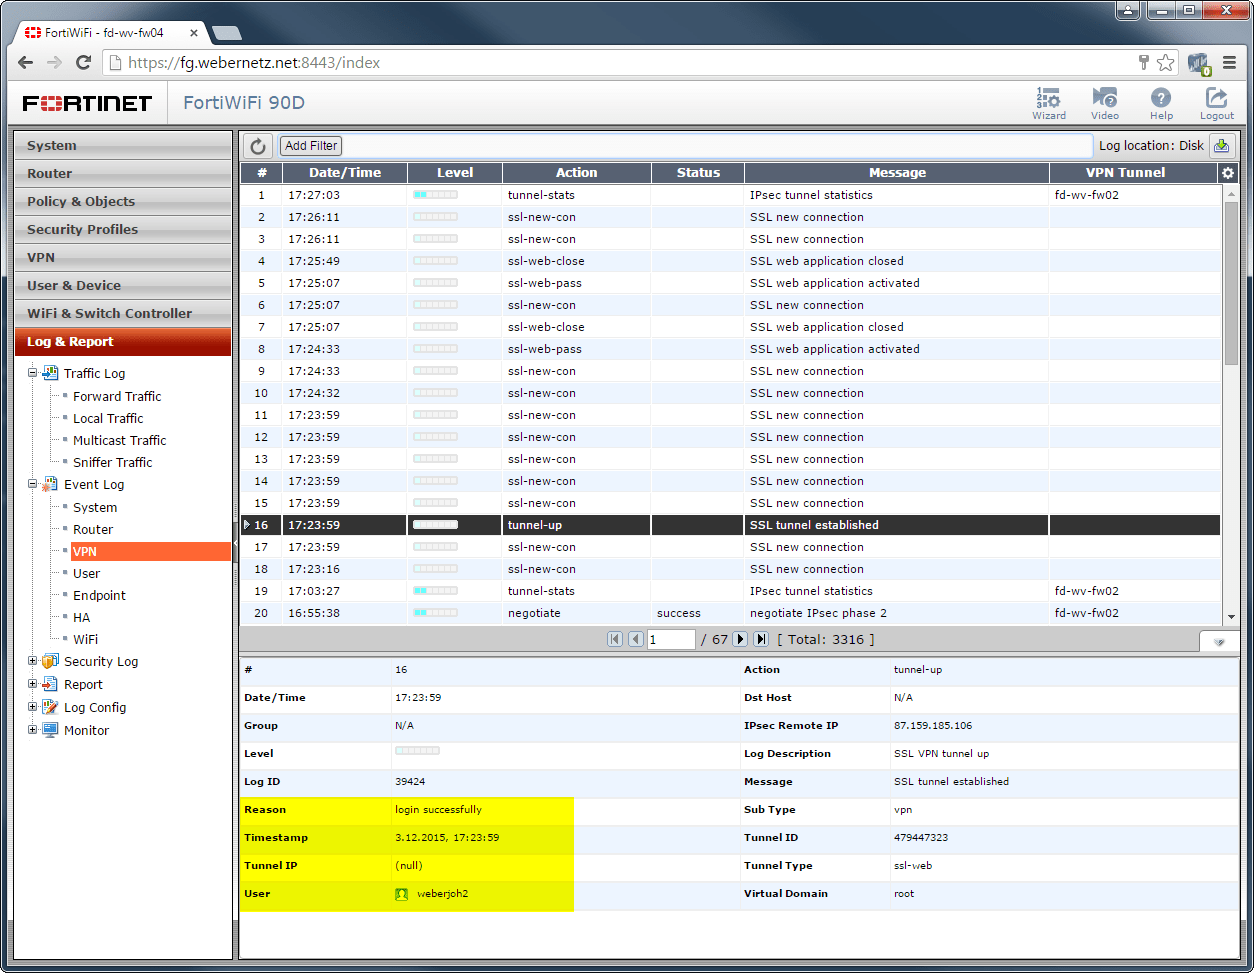Open the Router menu section
Screen dimensions: 1254x973
point(123,173)
